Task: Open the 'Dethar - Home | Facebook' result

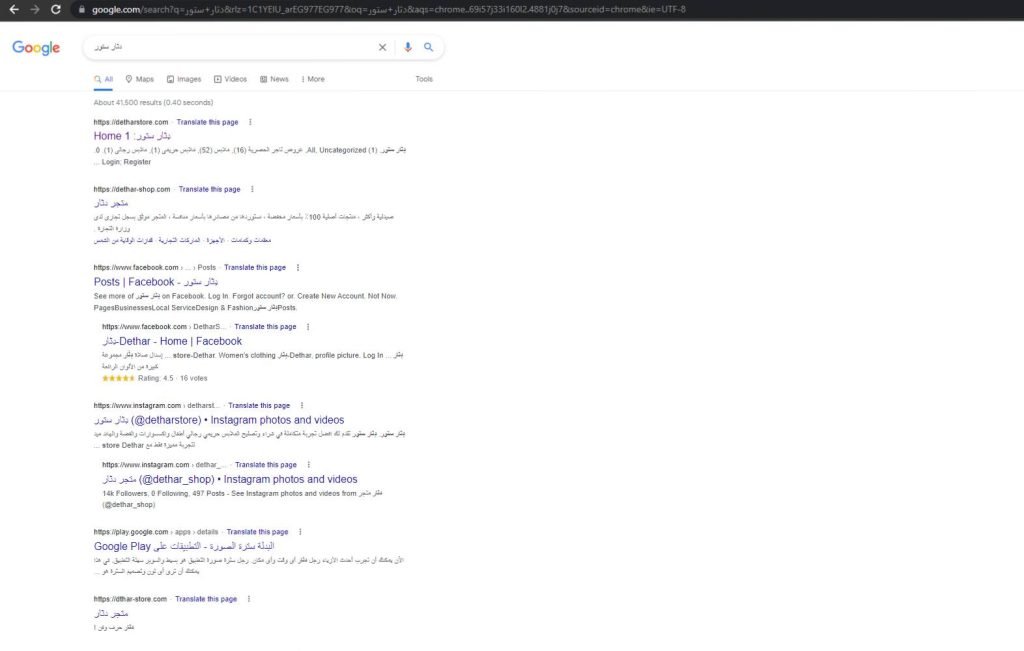Action: [x=172, y=341]
